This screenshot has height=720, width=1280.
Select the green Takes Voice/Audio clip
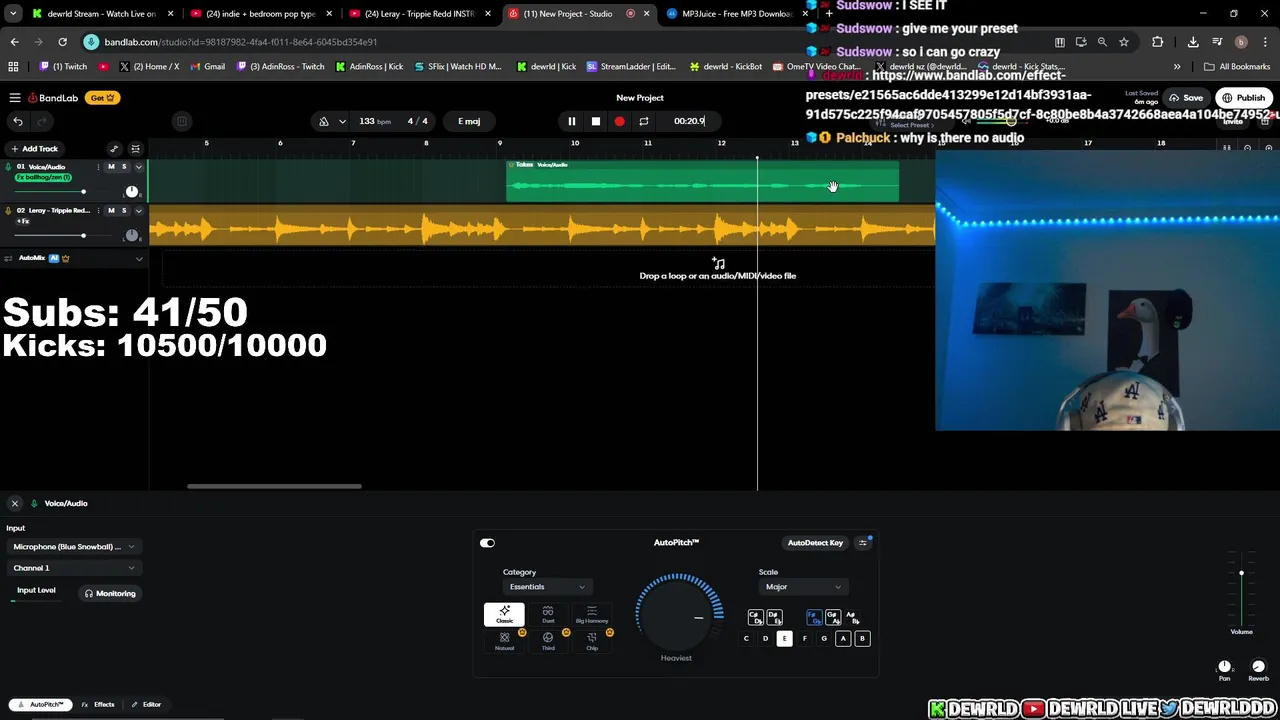pyautogui.click(x=702, y=181)
